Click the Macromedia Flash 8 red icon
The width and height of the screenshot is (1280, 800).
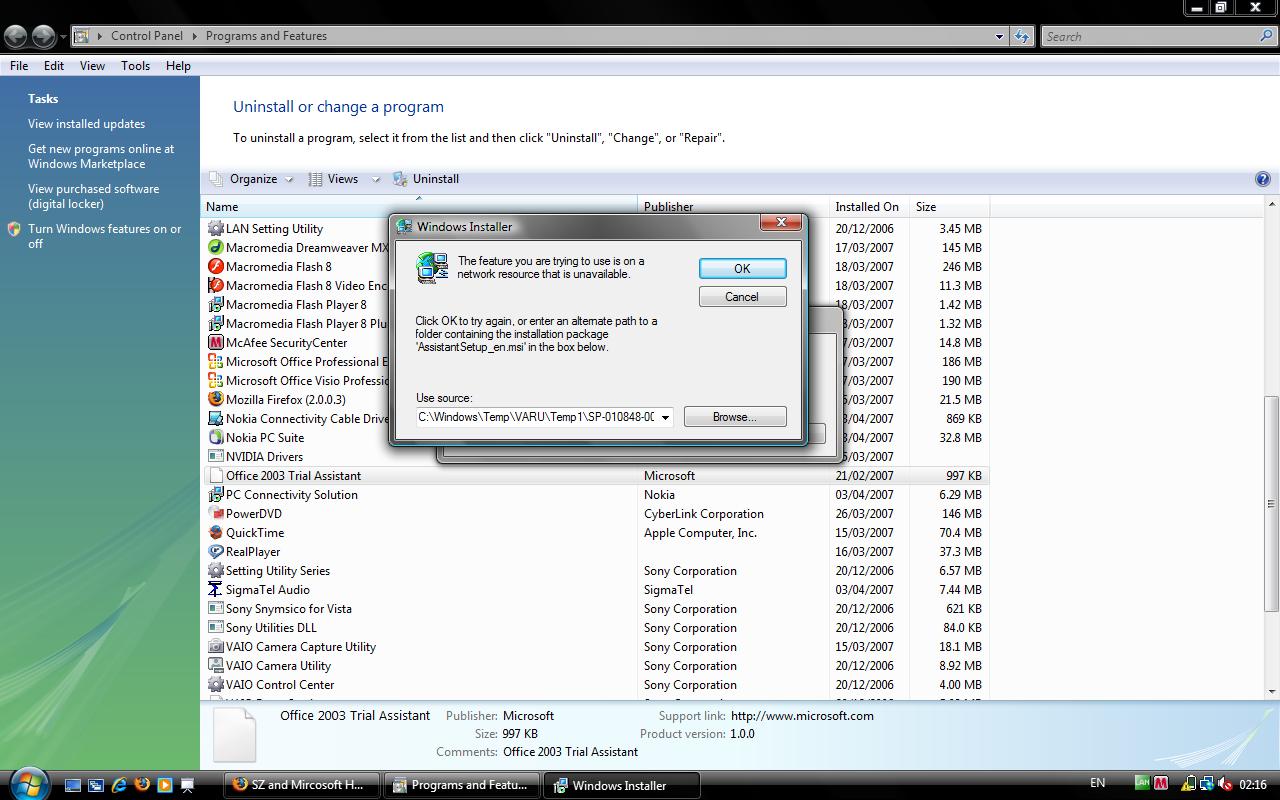[x=215, y=266]
